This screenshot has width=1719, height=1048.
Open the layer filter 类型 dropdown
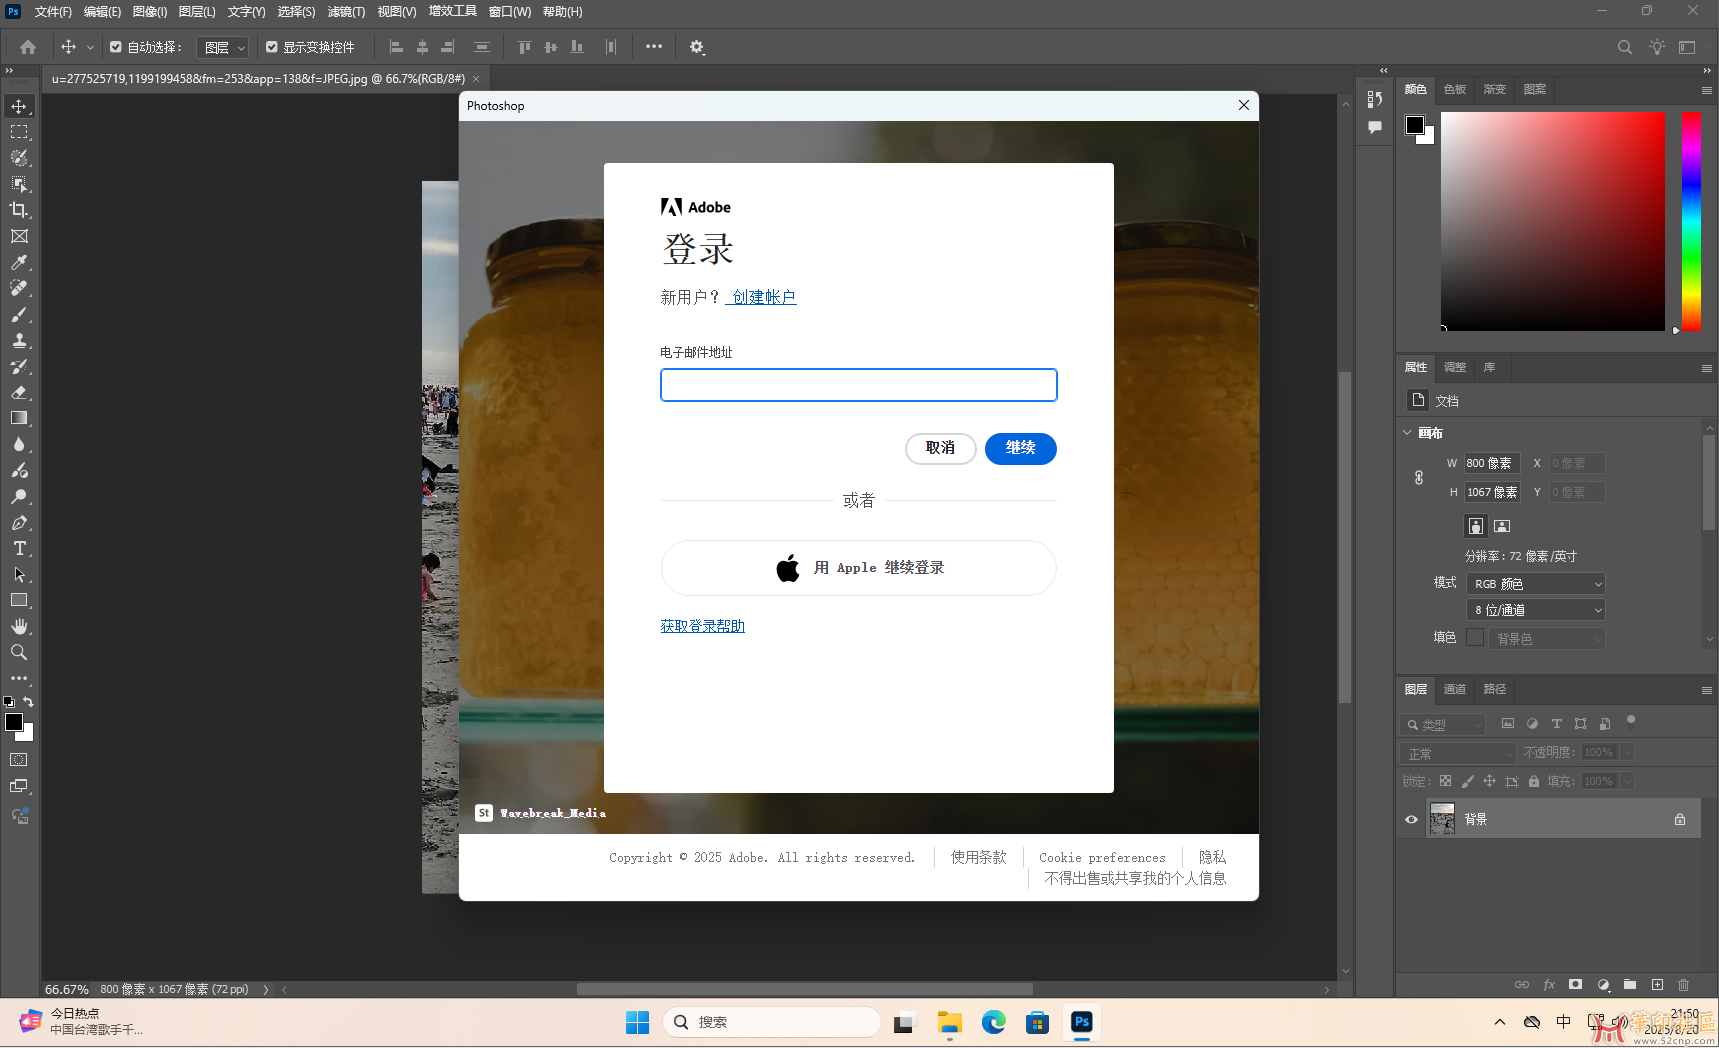pyautogui.click(x=1443, y=724)
